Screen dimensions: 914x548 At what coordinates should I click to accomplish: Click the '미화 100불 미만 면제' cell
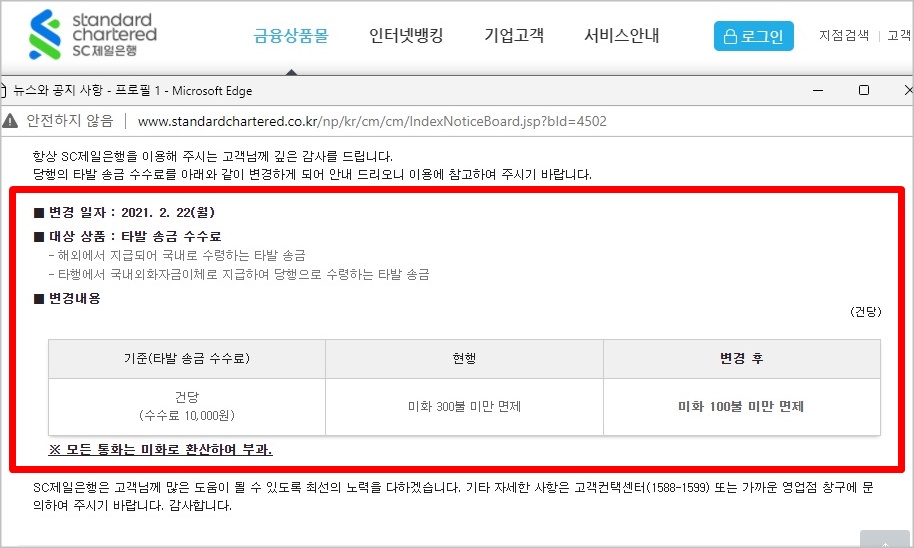coord(741,407)
